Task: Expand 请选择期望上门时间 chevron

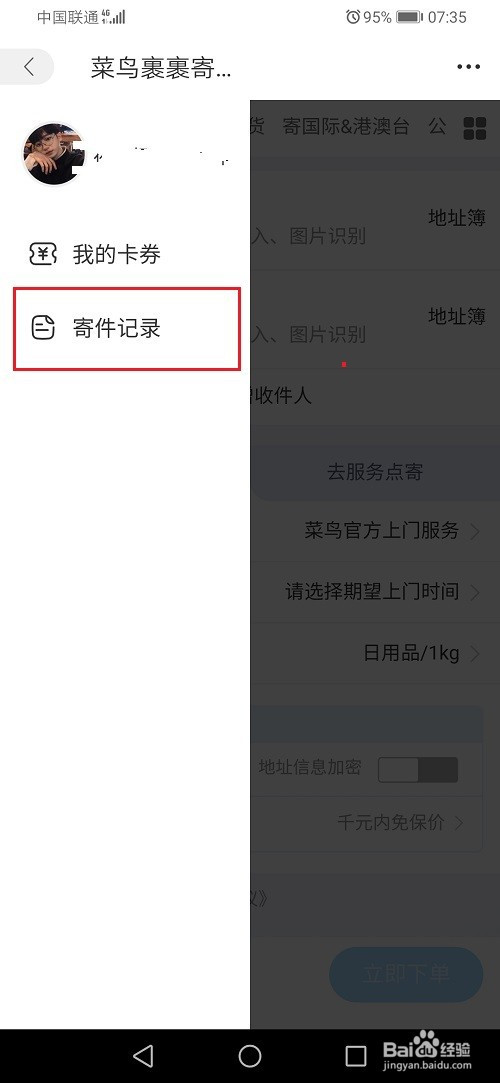Action: (x=475, y=593)
